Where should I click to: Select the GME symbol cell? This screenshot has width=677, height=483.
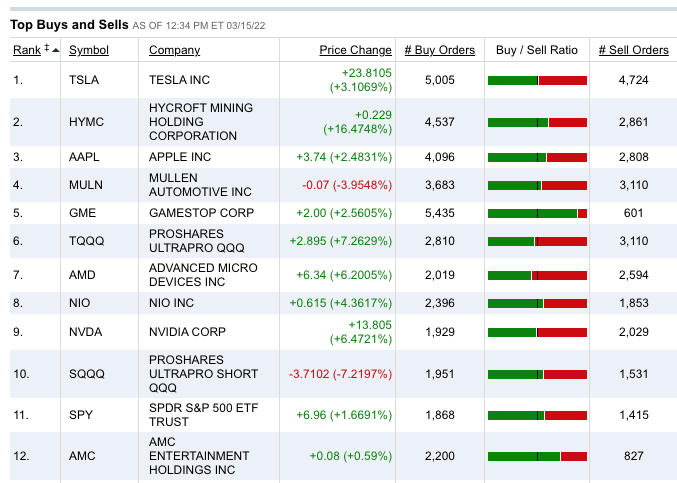tap(82, 213)
